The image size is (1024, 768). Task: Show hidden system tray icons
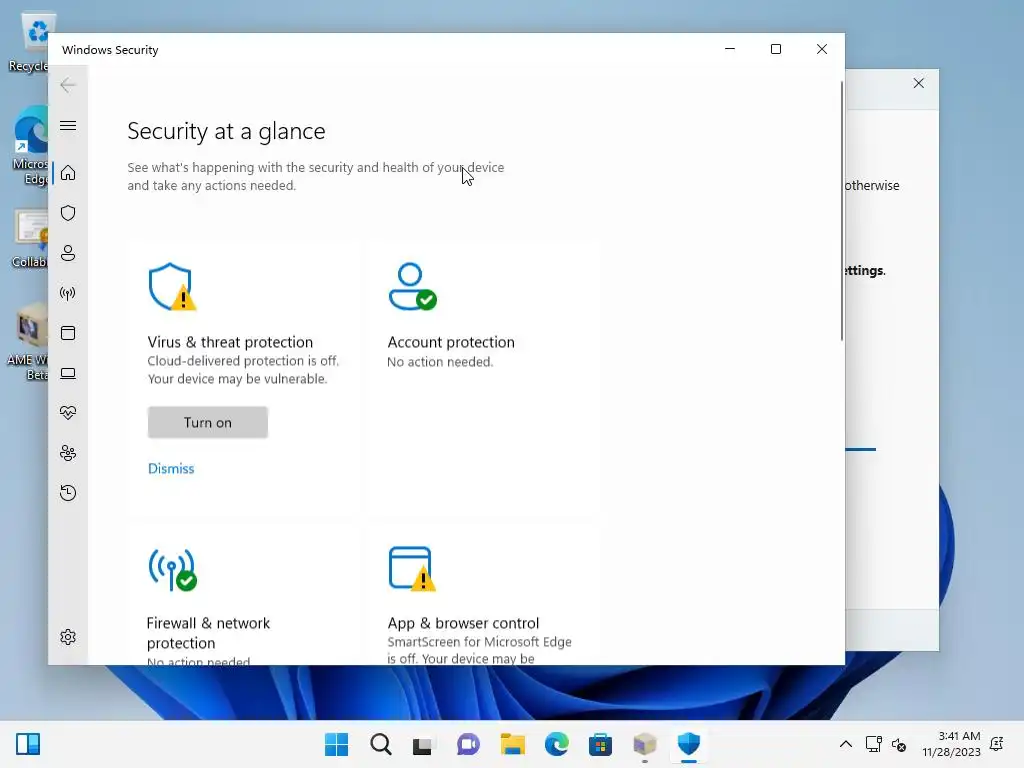(x=846, y=744)
